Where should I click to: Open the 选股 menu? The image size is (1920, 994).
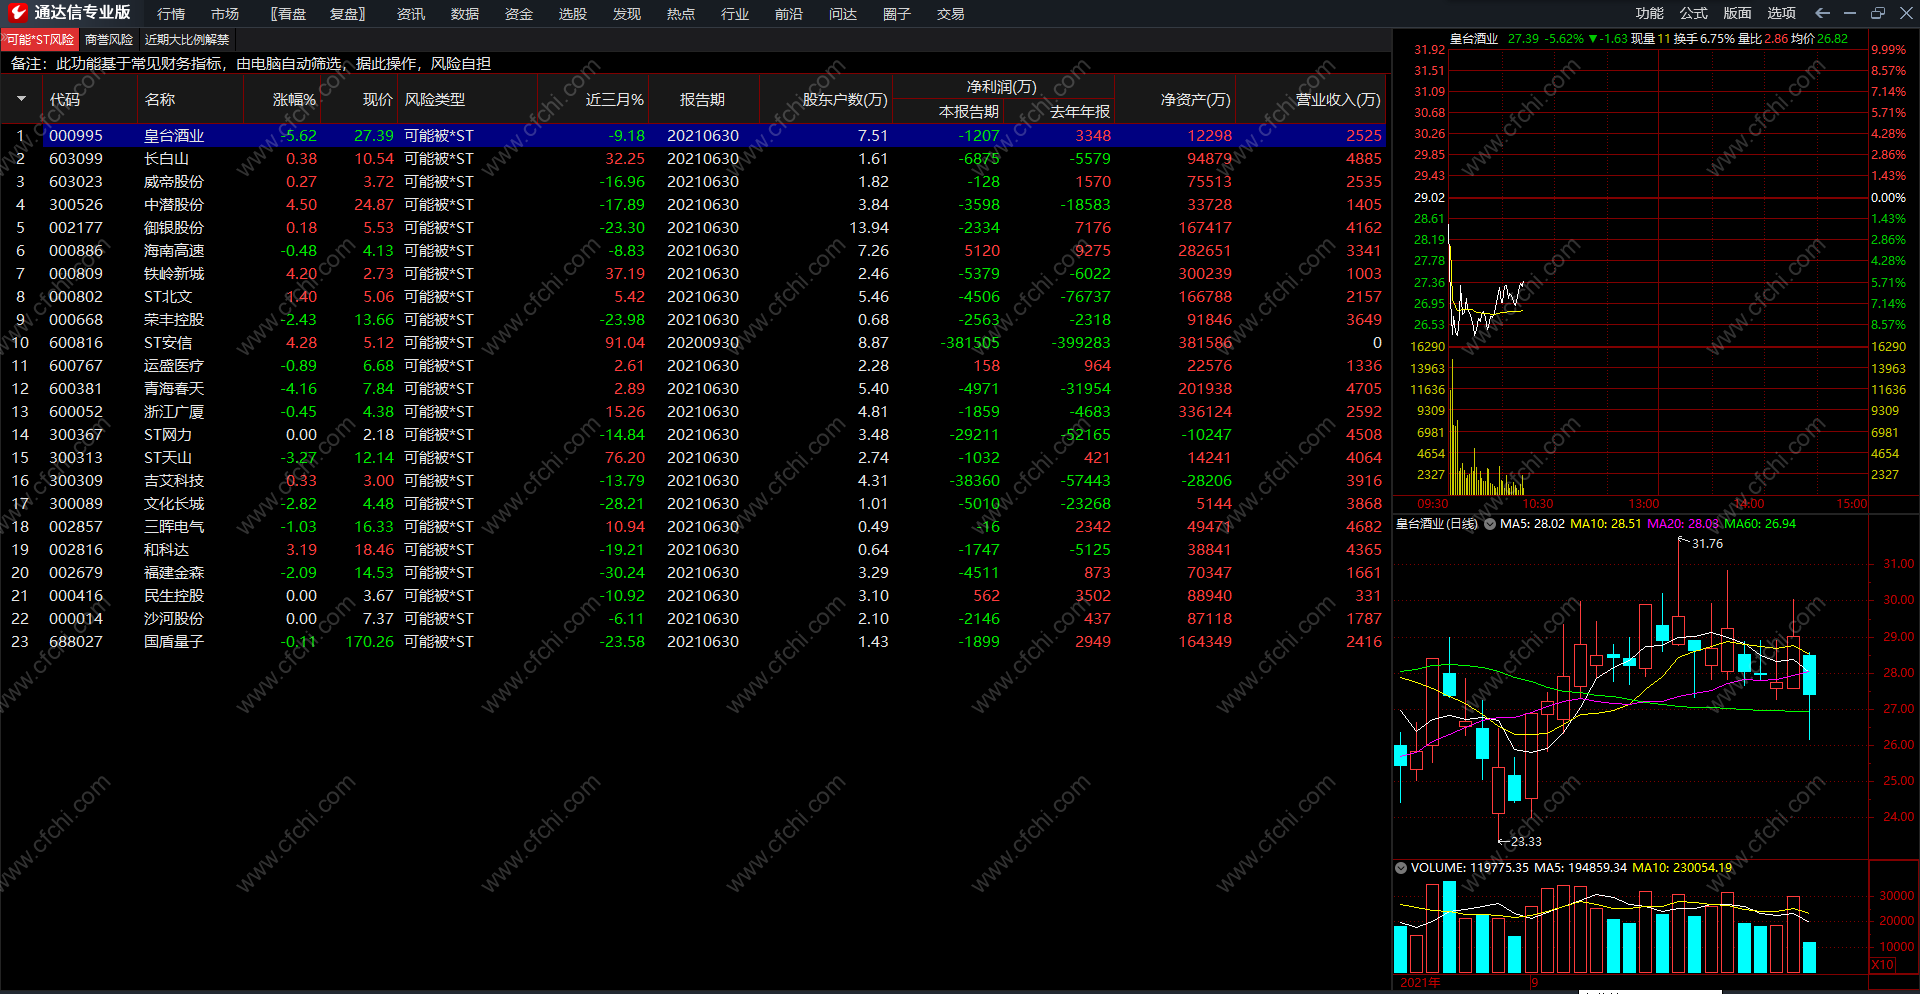pos(573,14)
